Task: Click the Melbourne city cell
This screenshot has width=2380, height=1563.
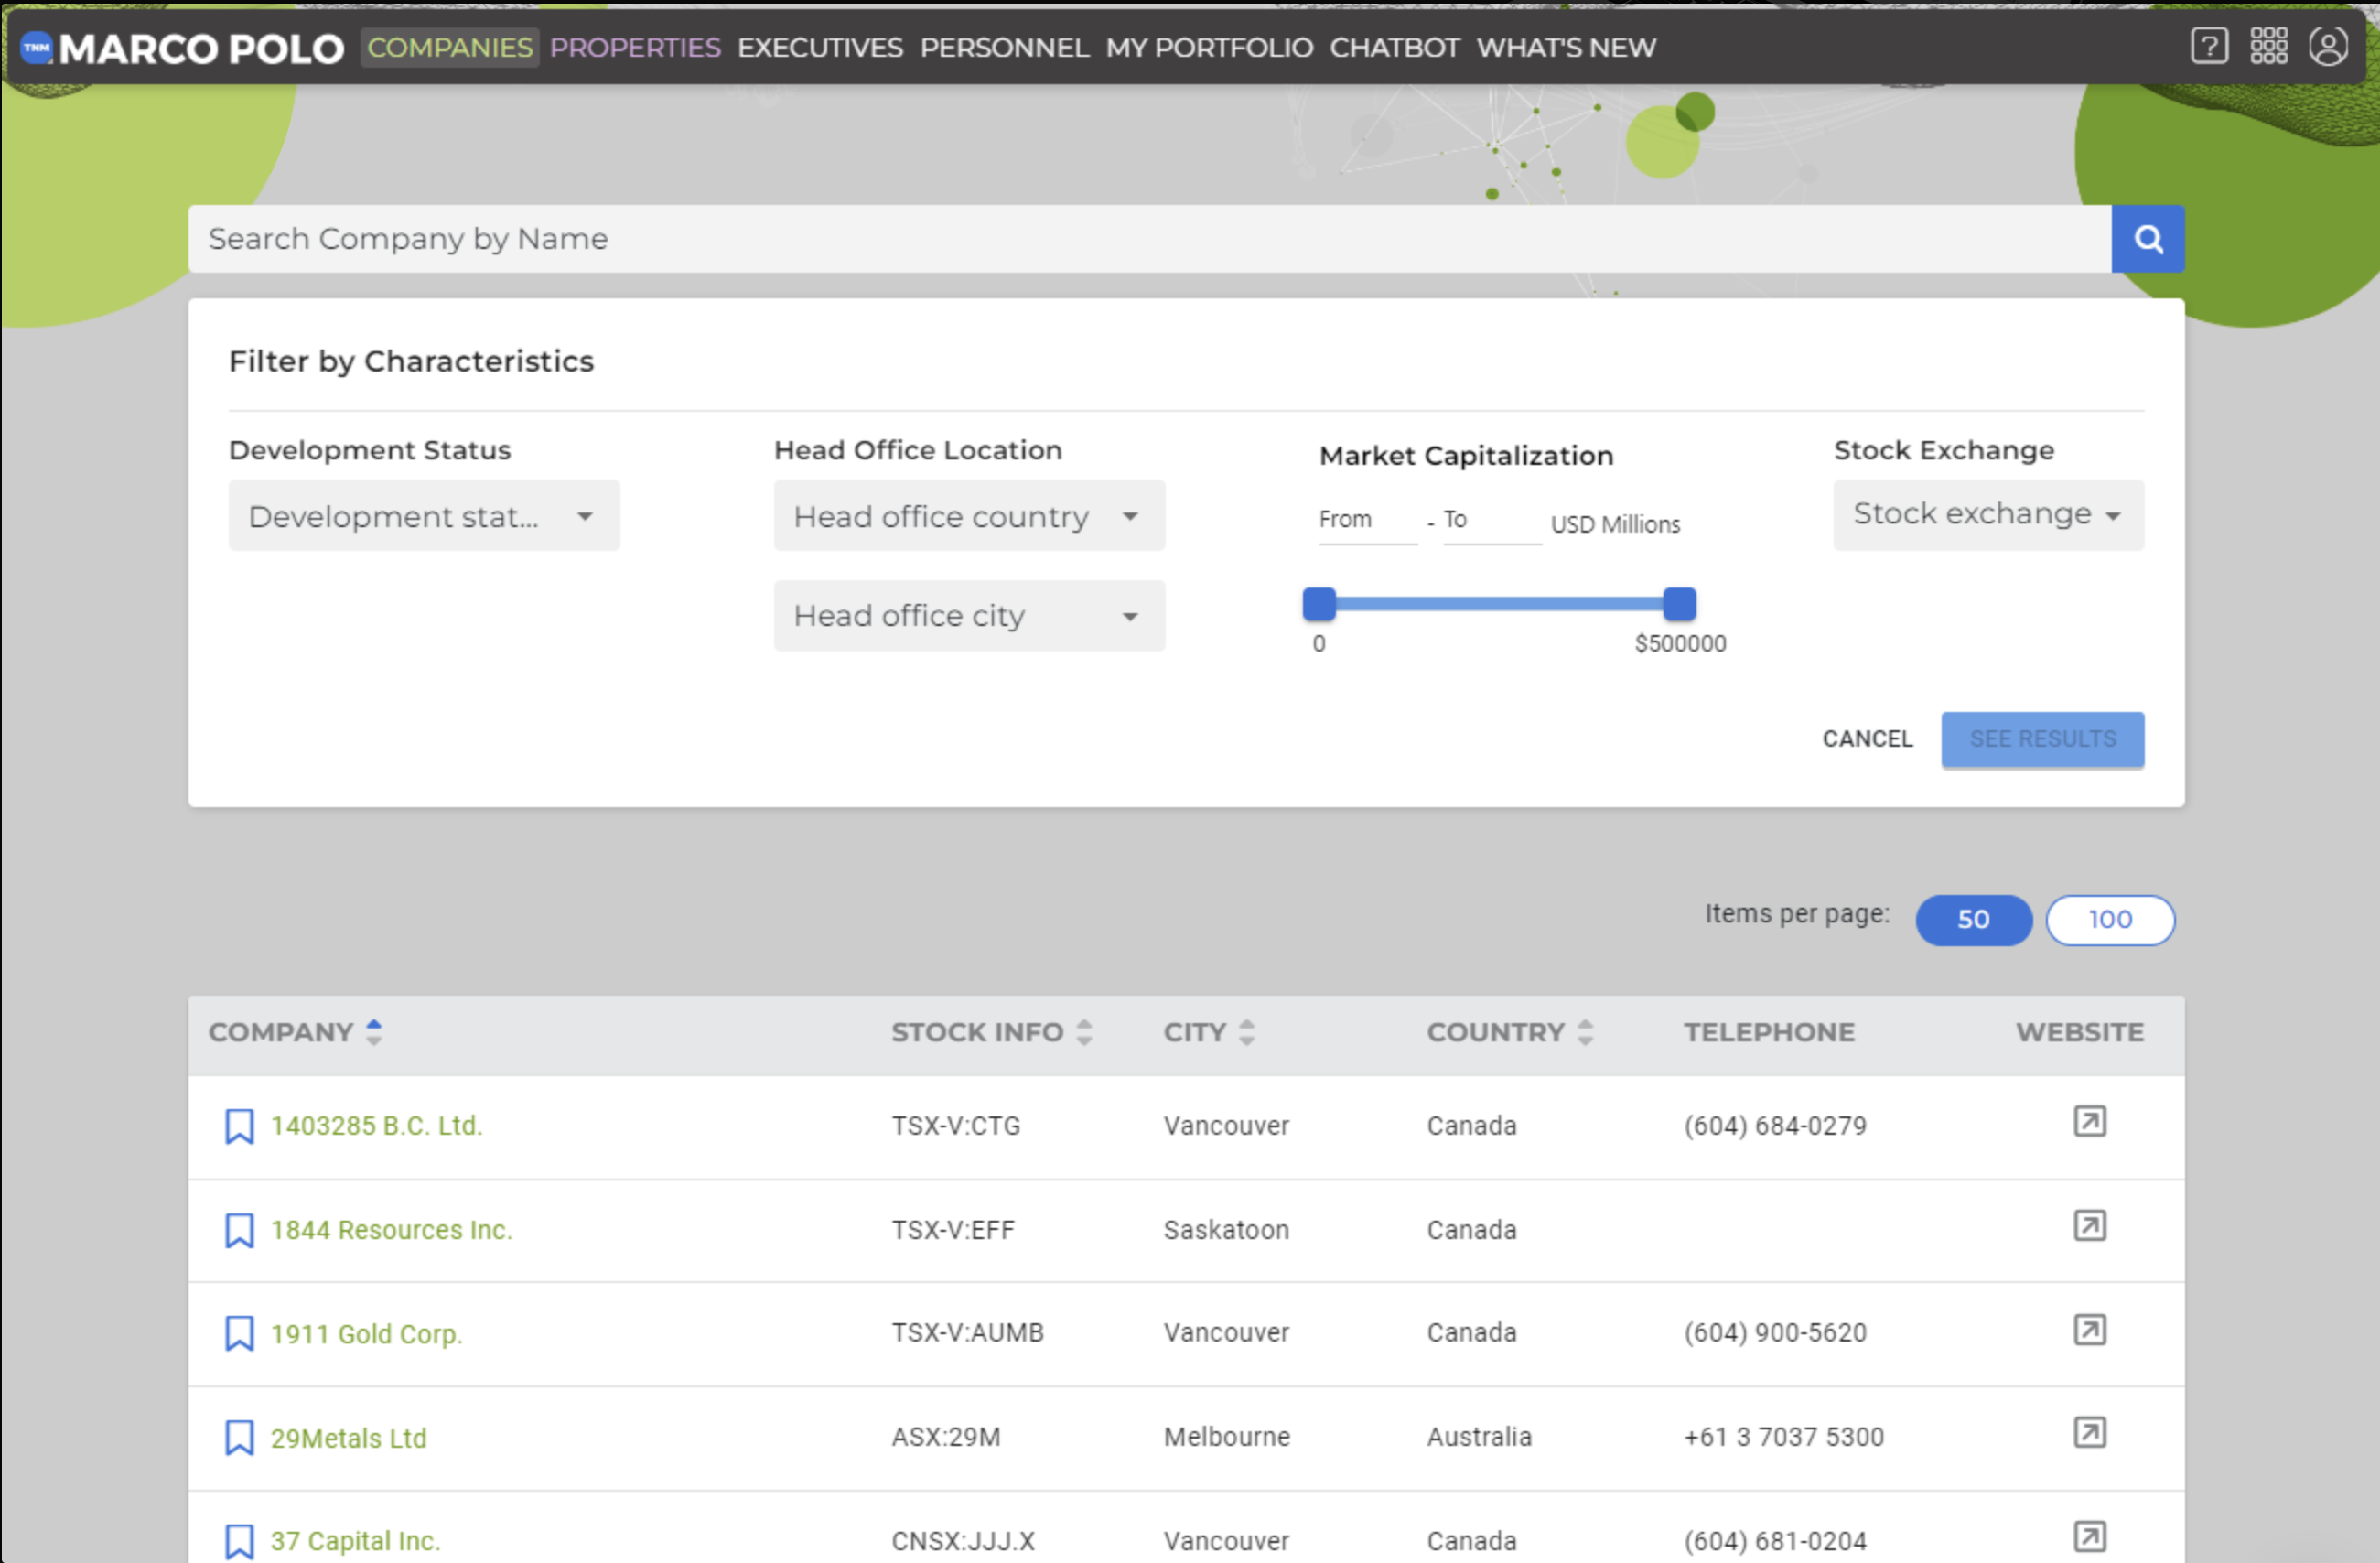Action: (1226, 1436)
